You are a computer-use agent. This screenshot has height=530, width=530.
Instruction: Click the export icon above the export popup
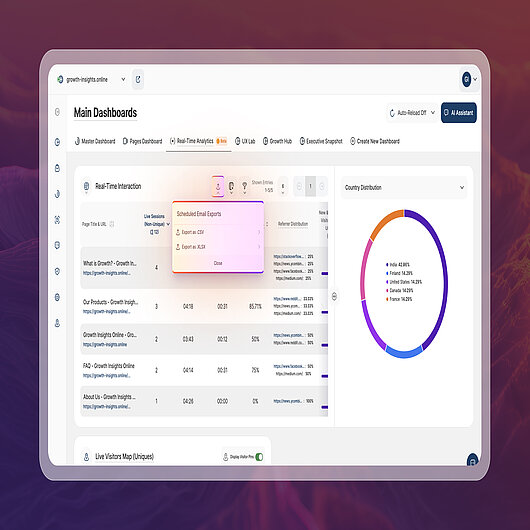(218, 186)
